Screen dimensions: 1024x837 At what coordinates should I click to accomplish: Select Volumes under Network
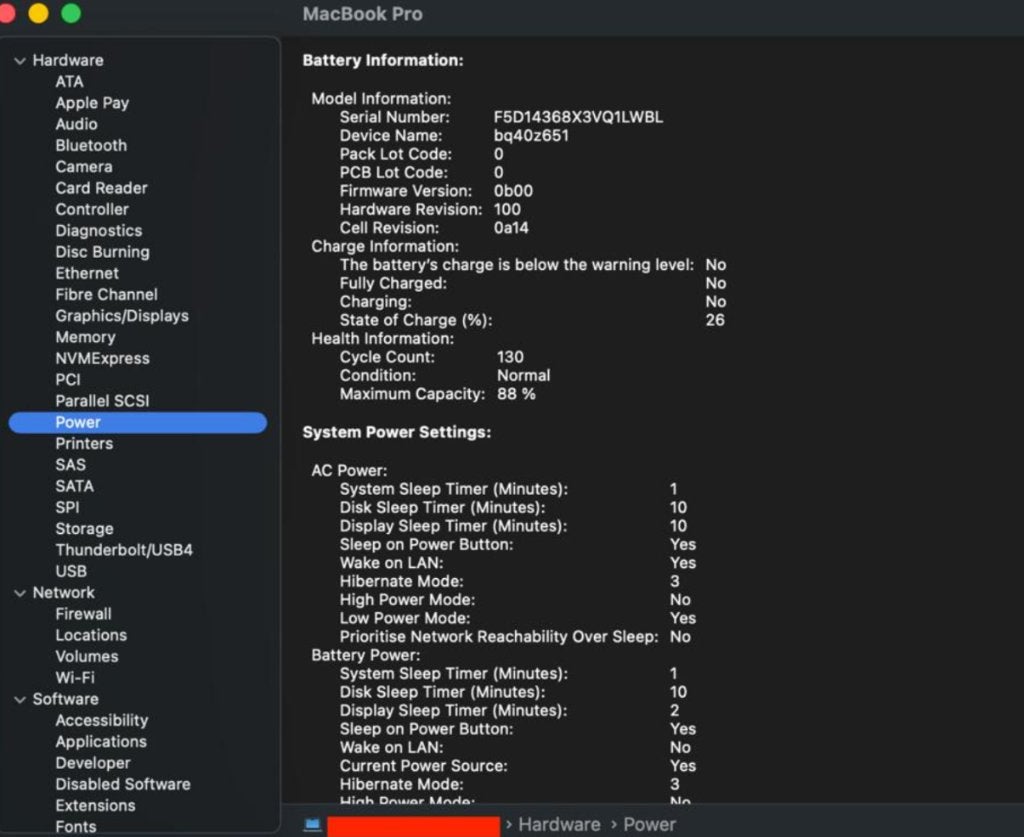tap(87, 657)
